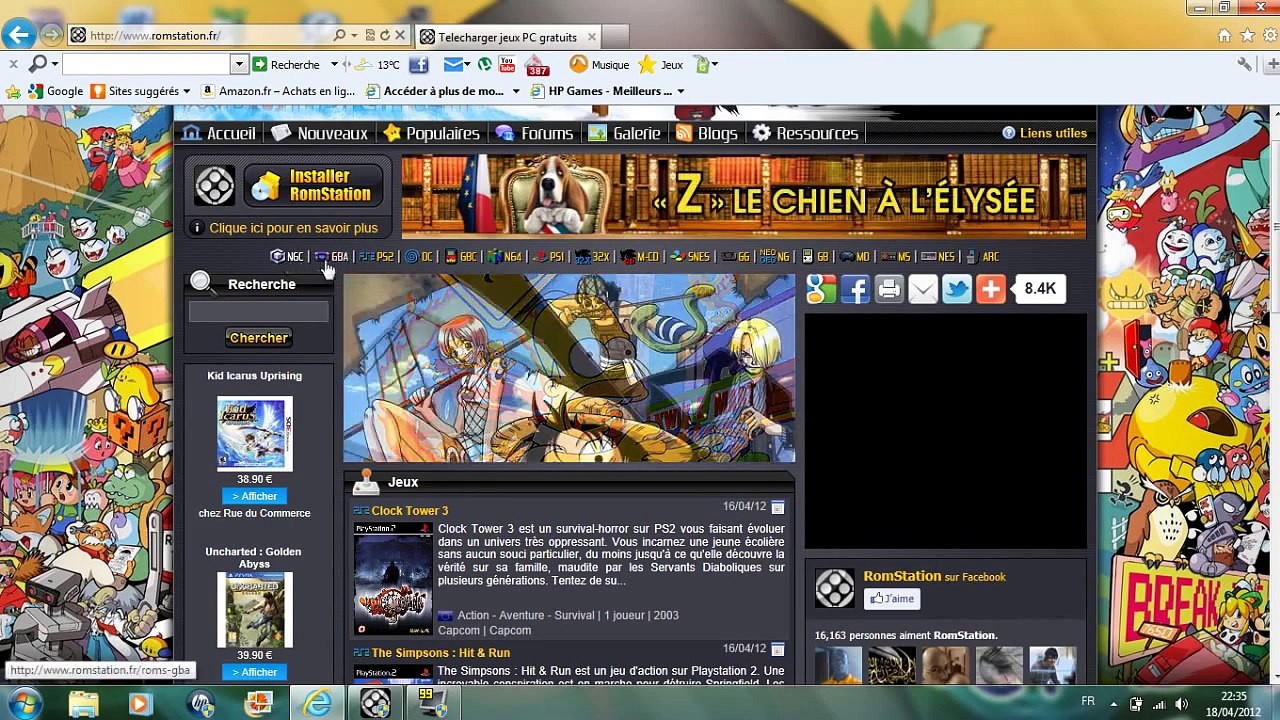1280x720 pixels.
Task: Expand the Sites suggérés dropdown arrow
Action: 186,91
